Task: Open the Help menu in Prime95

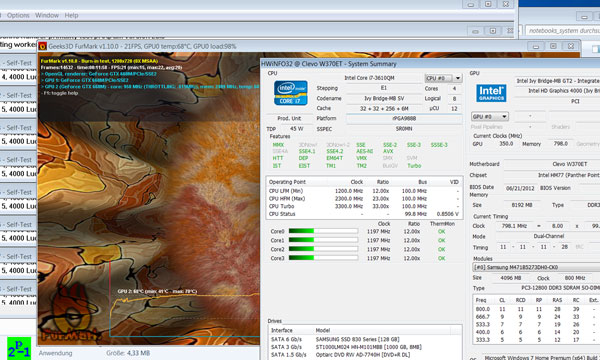Action: pyautogui.click(x=71, y=15)
